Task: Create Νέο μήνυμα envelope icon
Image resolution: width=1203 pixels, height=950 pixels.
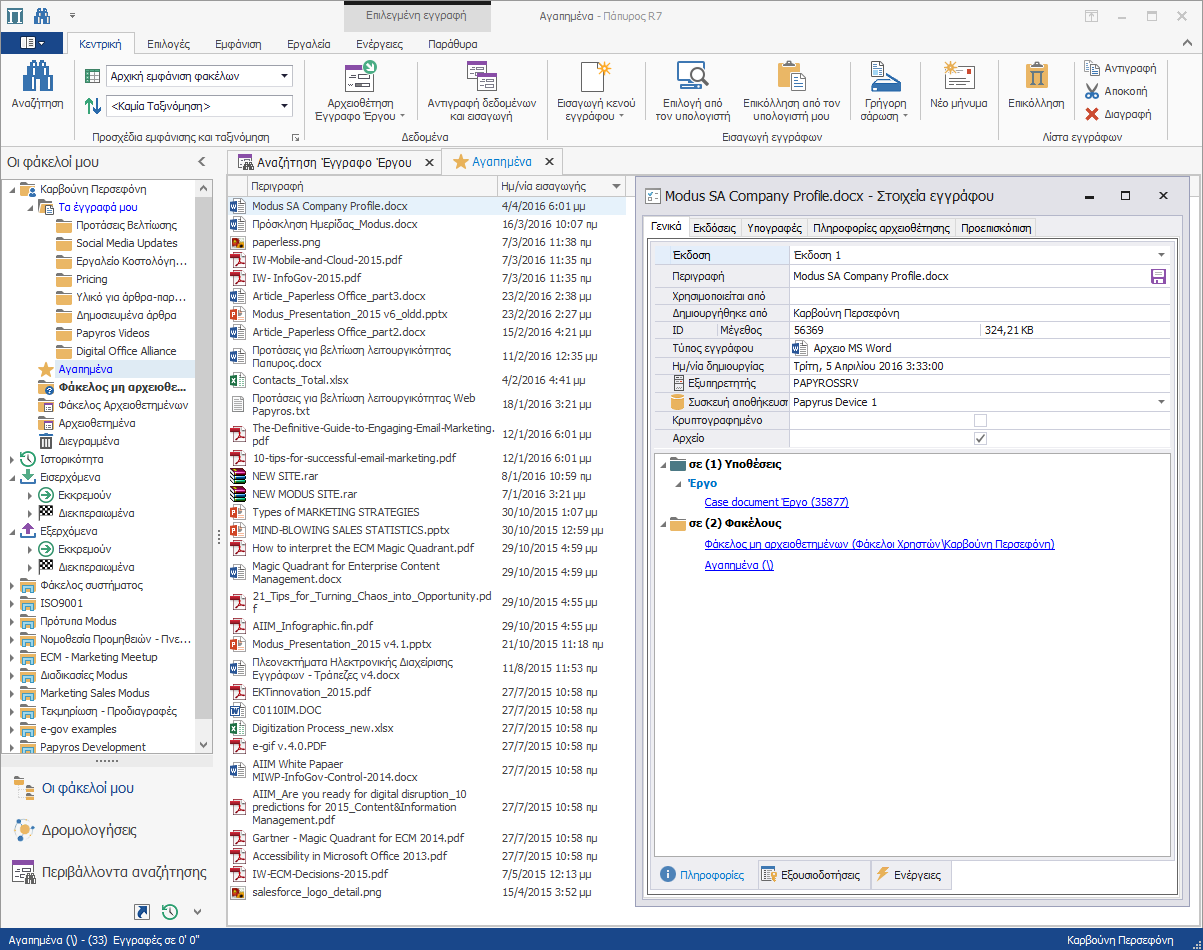Action: [959, 76]
